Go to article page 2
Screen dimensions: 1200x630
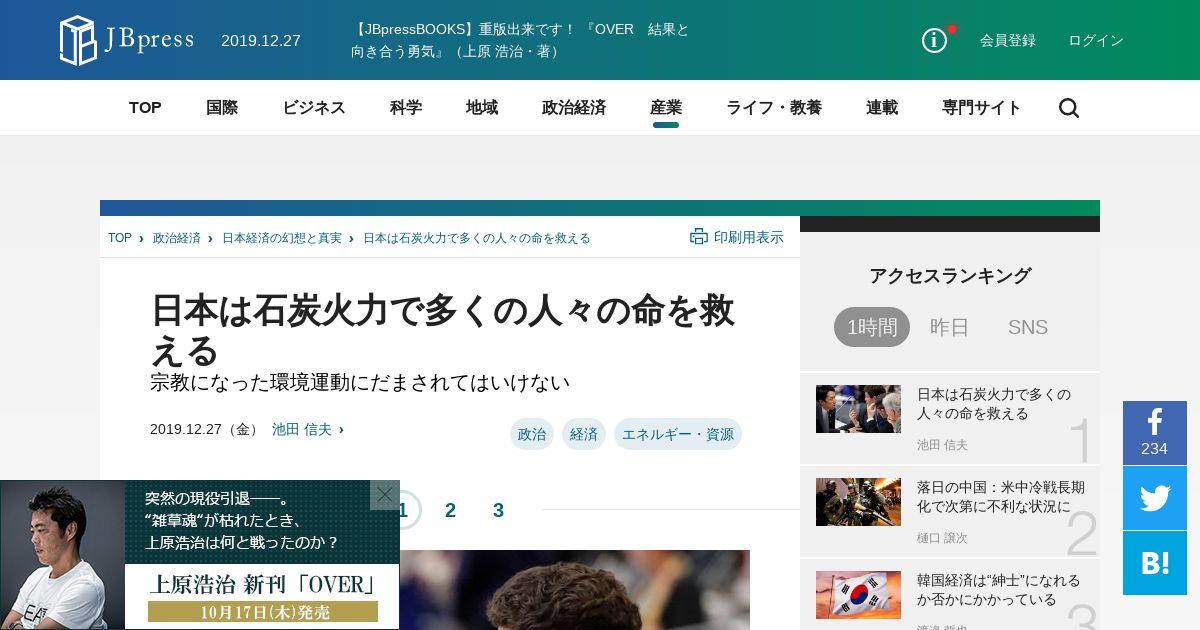[450, 510]
